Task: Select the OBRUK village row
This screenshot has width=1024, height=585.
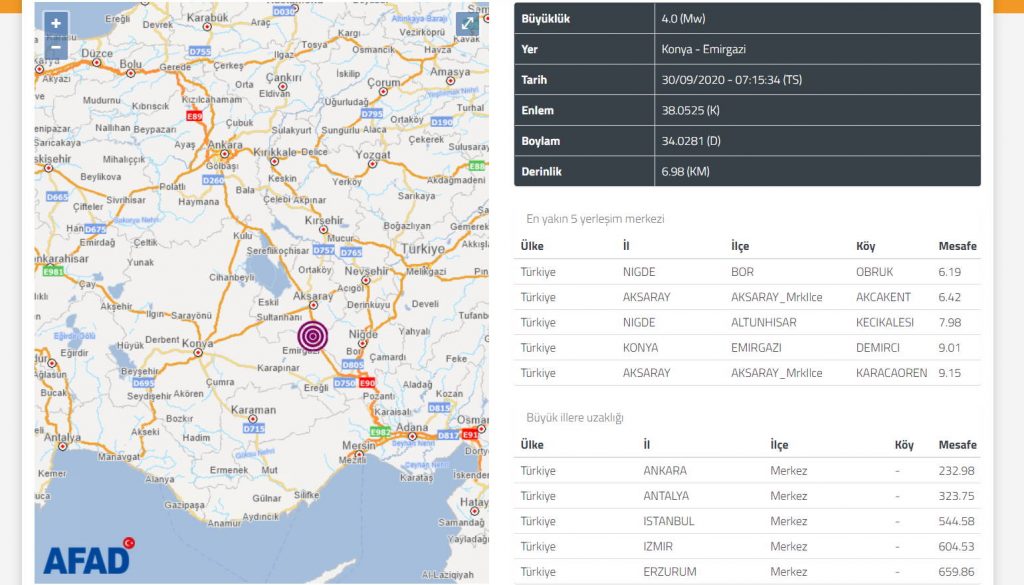Action: [x=747, y=272]
